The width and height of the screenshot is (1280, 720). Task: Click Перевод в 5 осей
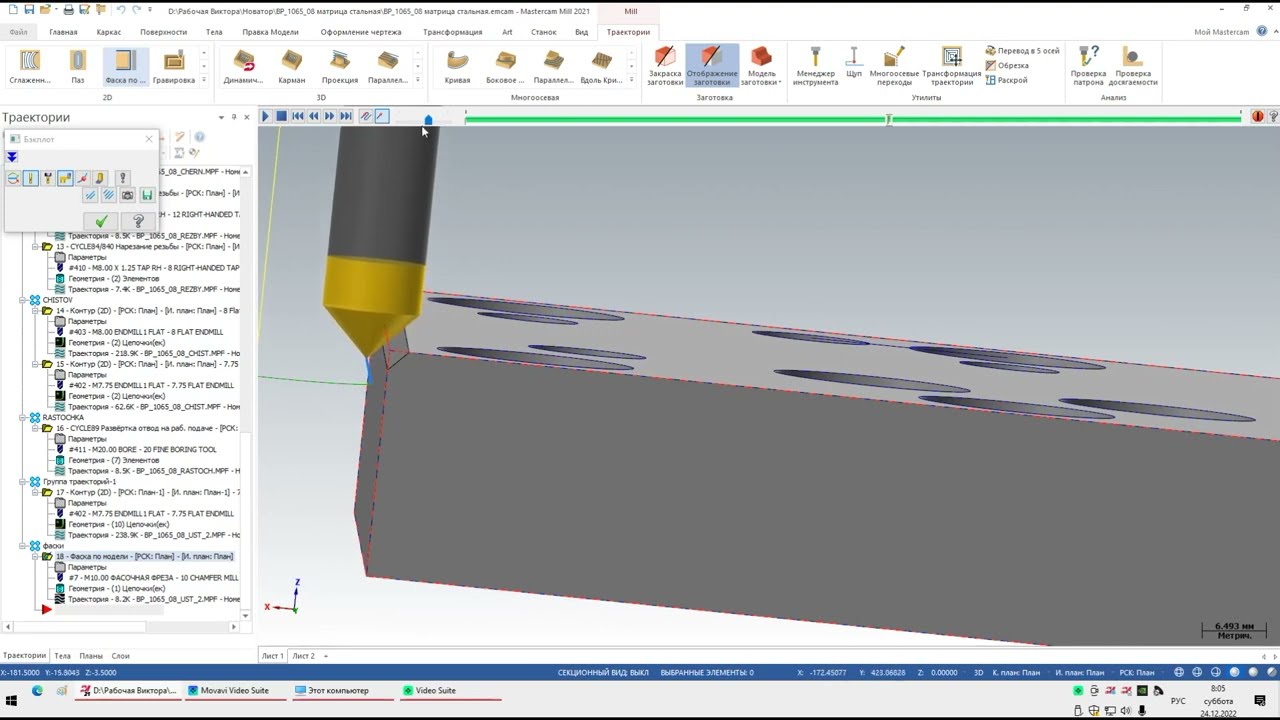(x=1022, y=51)
